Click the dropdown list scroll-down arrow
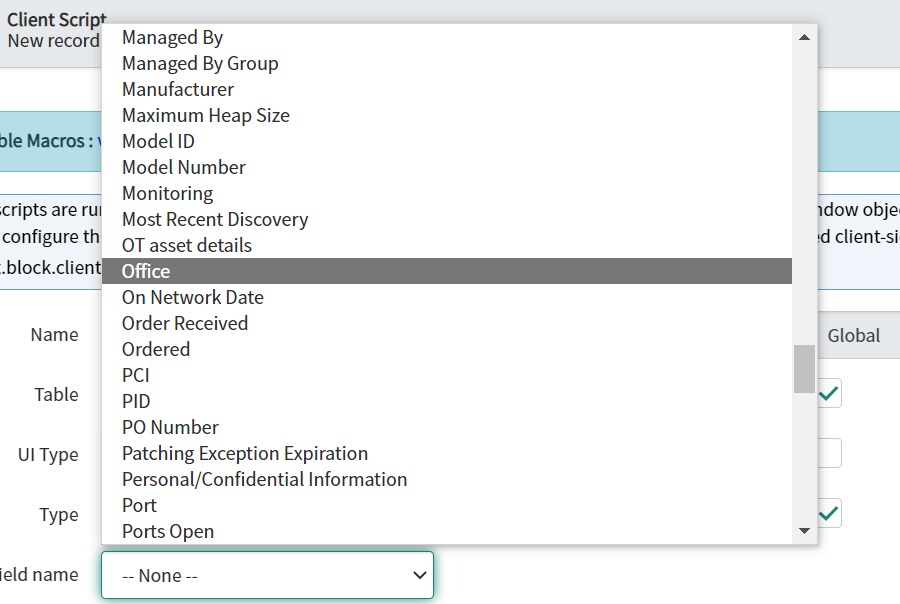 (x=804, y=531)
